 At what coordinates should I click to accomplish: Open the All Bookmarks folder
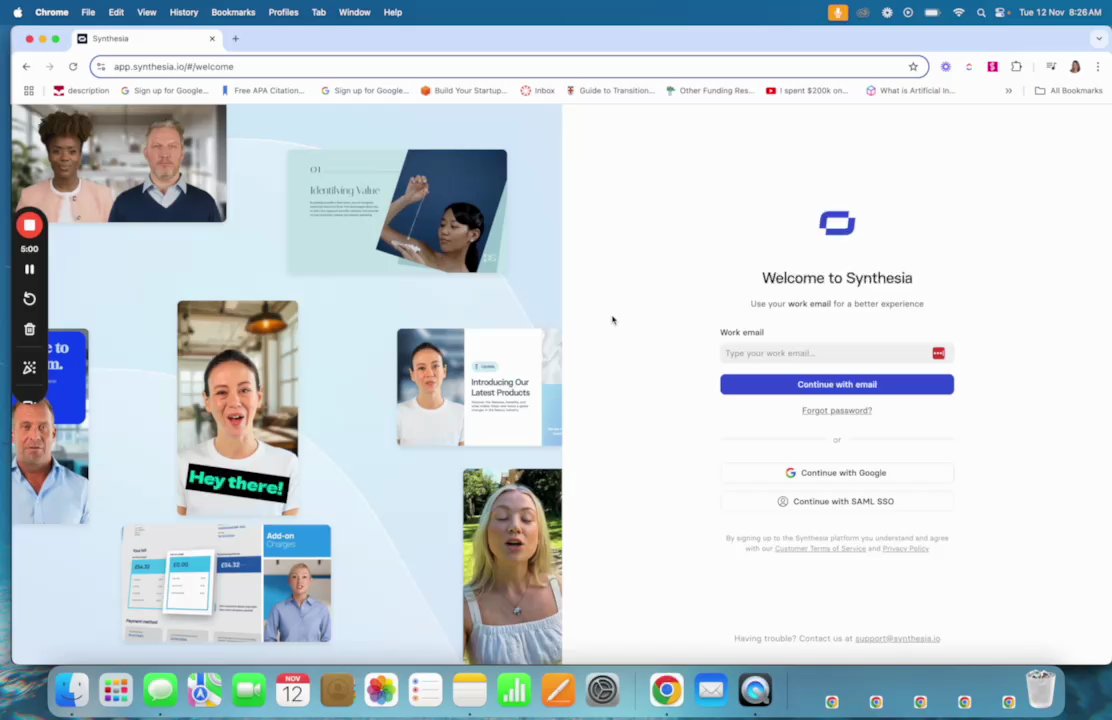point(1068,91)
